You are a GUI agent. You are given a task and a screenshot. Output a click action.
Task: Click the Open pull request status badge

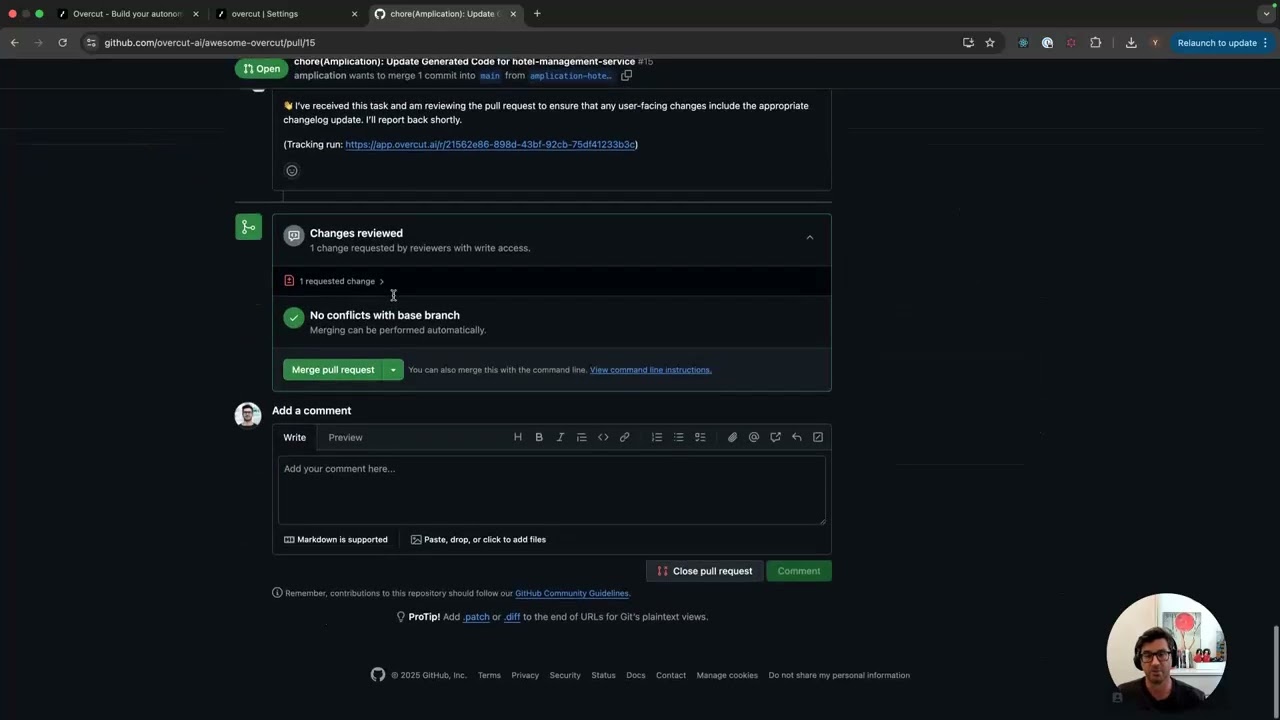coord(261,69)
